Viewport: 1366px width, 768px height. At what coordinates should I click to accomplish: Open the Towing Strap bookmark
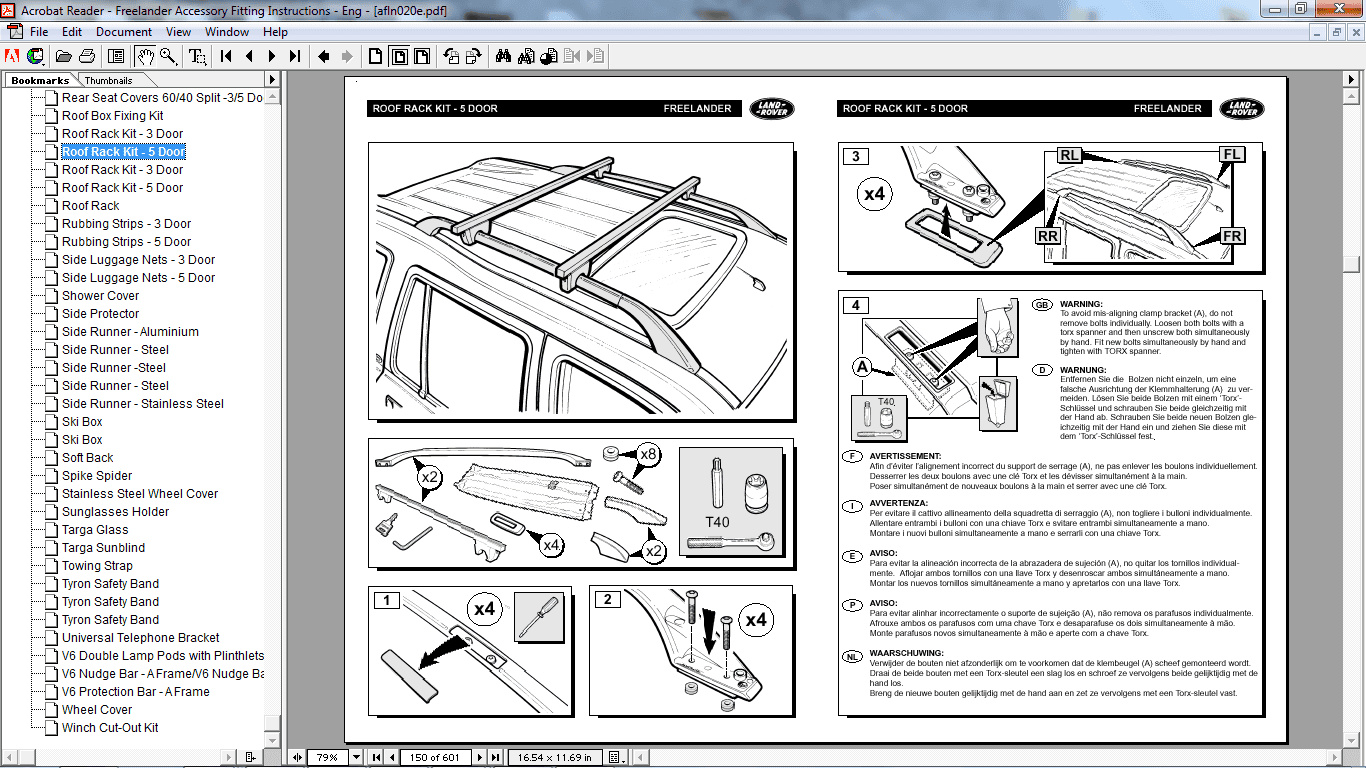tap(97, 566)
